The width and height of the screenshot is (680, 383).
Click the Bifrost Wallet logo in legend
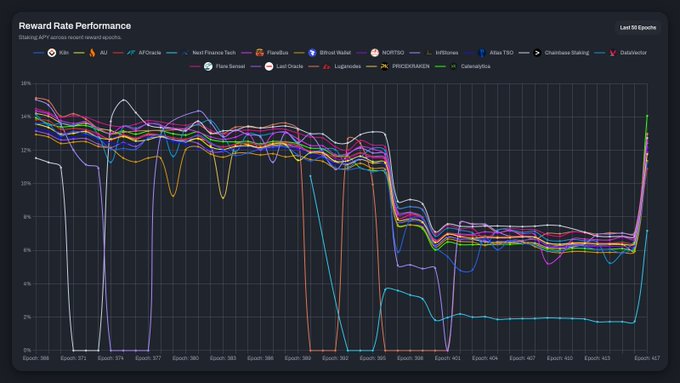312,53
